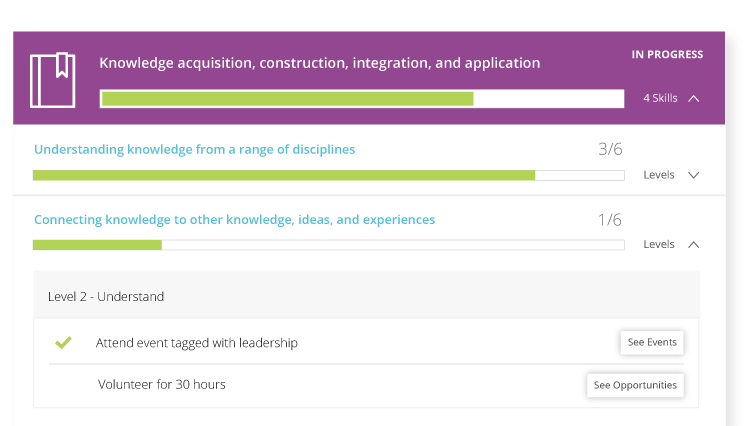The image size is (754, 426).
Task: Collapse Levels chevron for Connecting knowledge skill
Action: pyautogui.click(x=694, y=244)
